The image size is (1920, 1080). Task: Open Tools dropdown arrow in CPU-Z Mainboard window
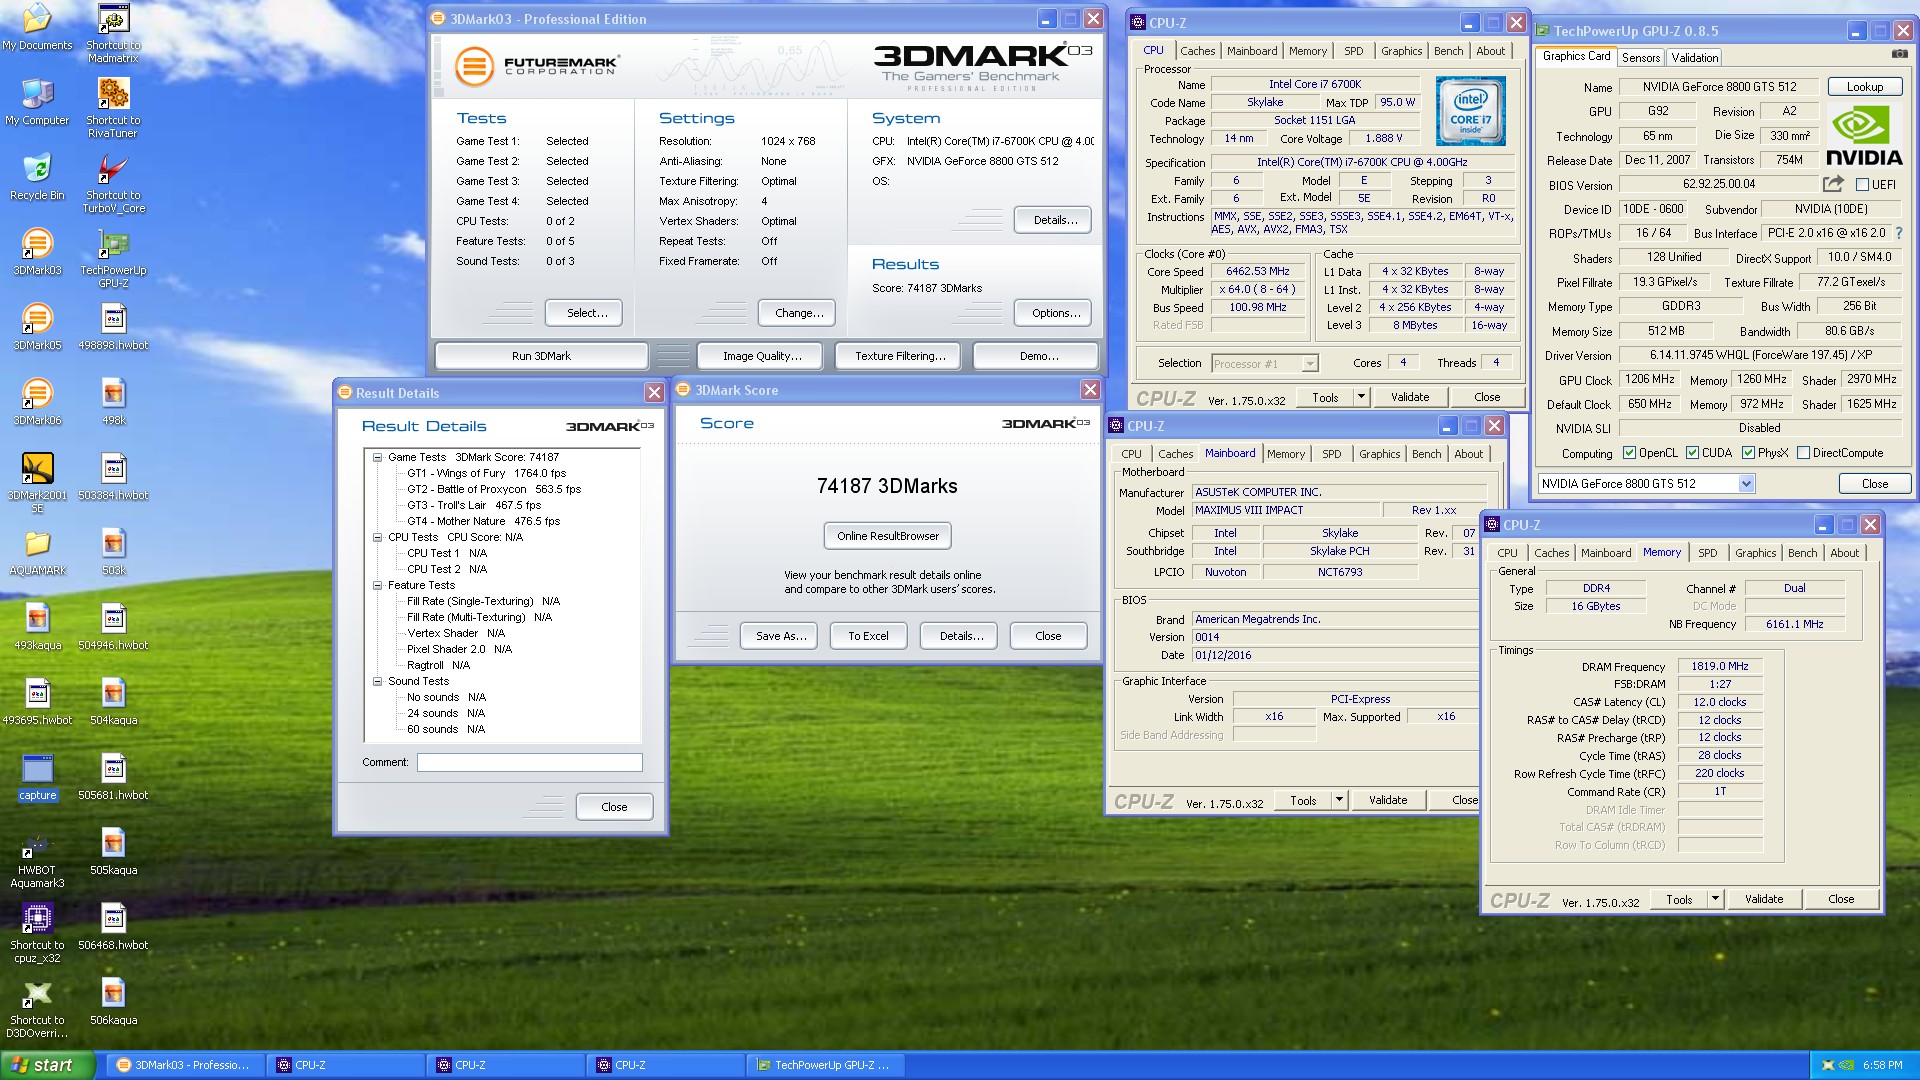click(1338, 800)
